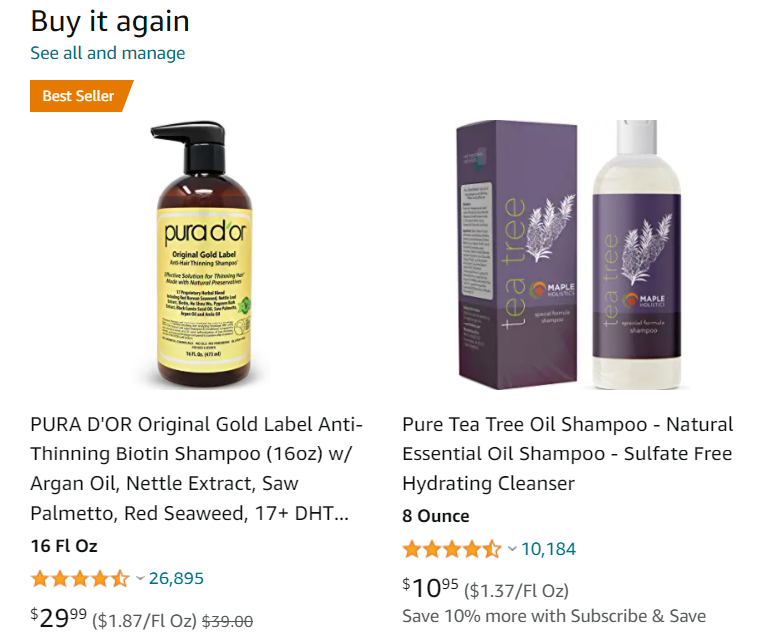Click the crossed-out $39.00 list price
This screenshot has width=758, height=637.
pyautogui.click(x=227, y=621)
